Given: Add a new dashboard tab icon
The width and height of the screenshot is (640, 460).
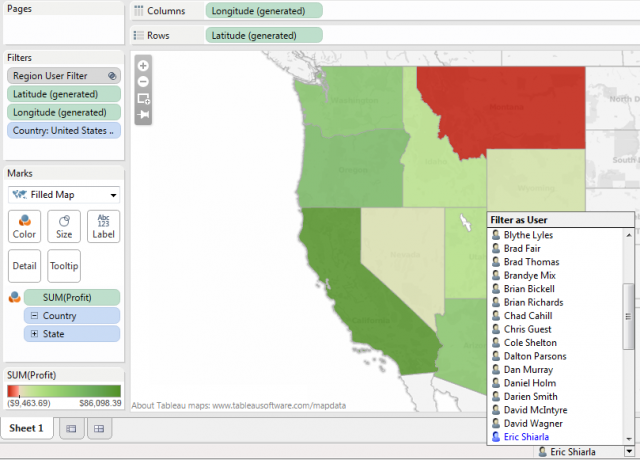Looking at the screenshot, I should coord(98,429).
